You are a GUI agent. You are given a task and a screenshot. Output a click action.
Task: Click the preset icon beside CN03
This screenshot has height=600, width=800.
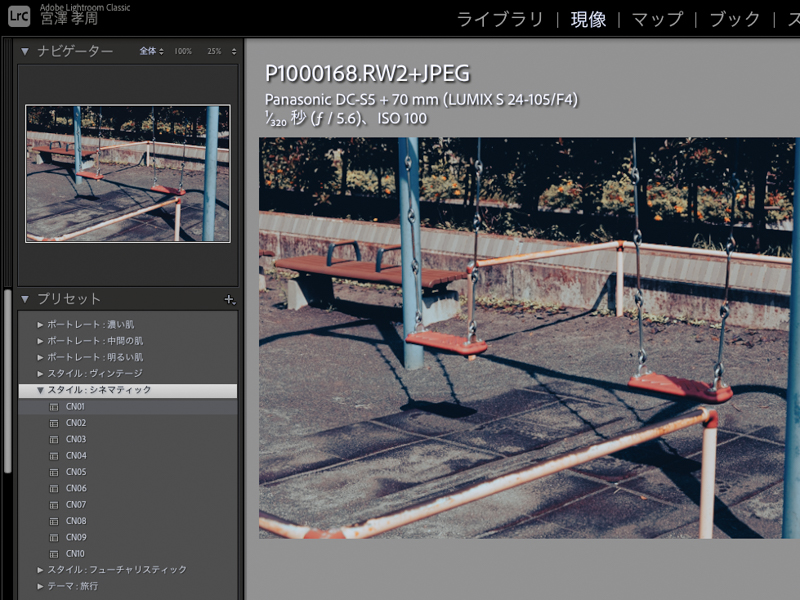[x=54, y=439]
